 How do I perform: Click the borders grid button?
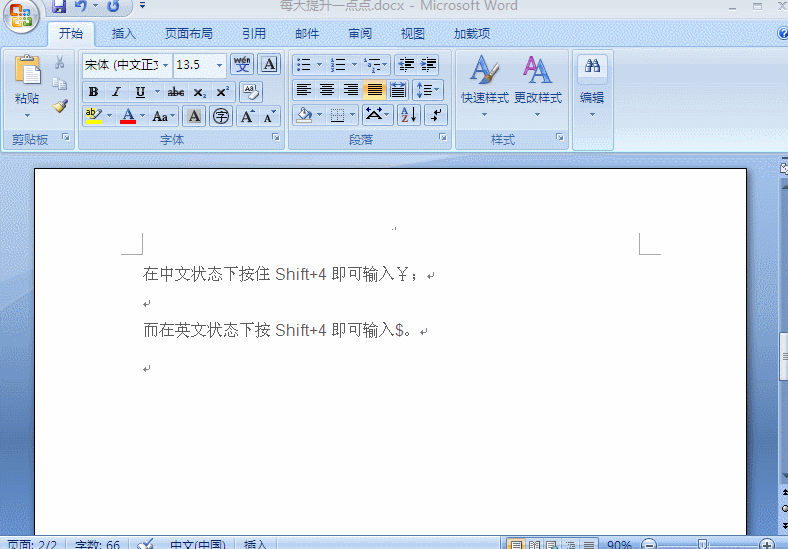pos(338,115)
